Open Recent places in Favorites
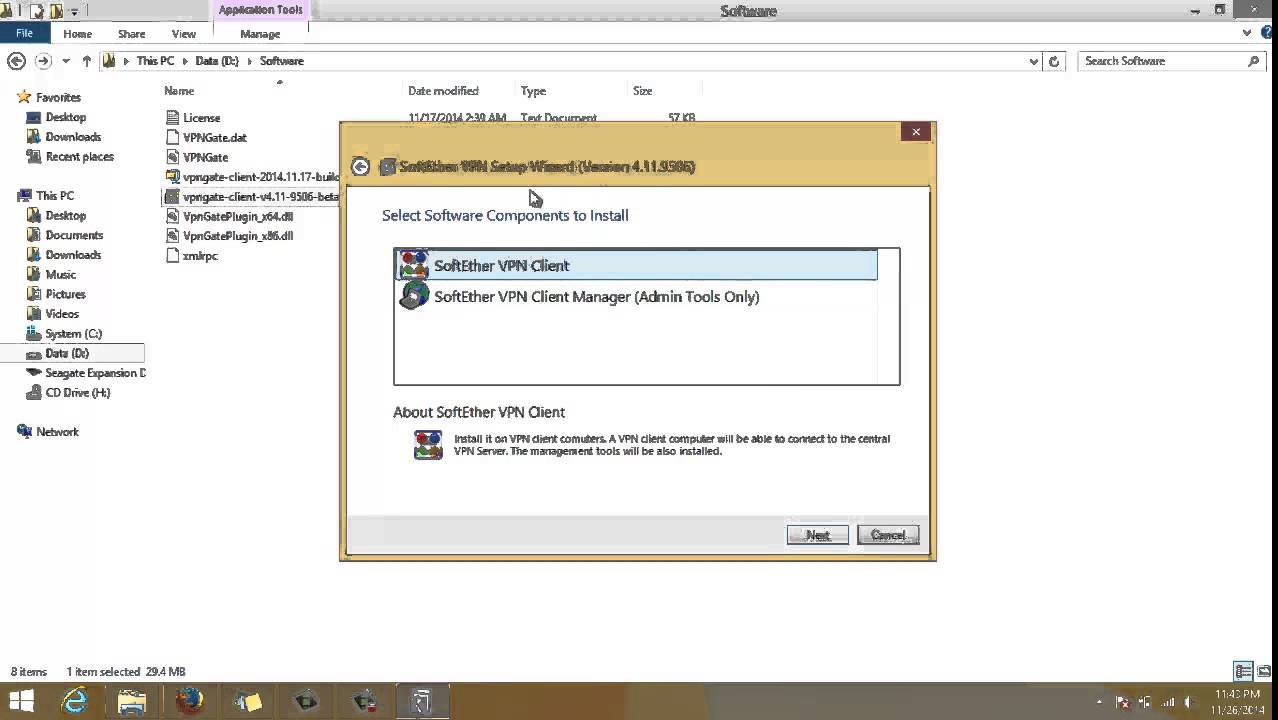This screenshot has height=720, width=1278. (79, 157)
